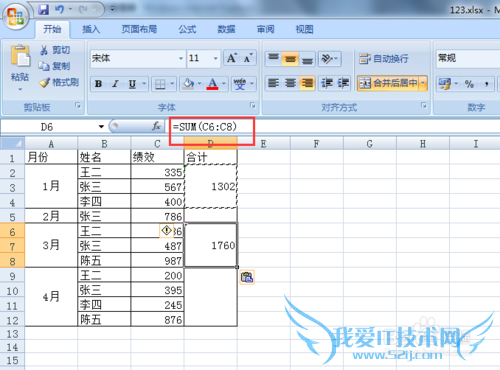Open the 常规 number format box
Viewport: 500px width, 370px height.
468,58
